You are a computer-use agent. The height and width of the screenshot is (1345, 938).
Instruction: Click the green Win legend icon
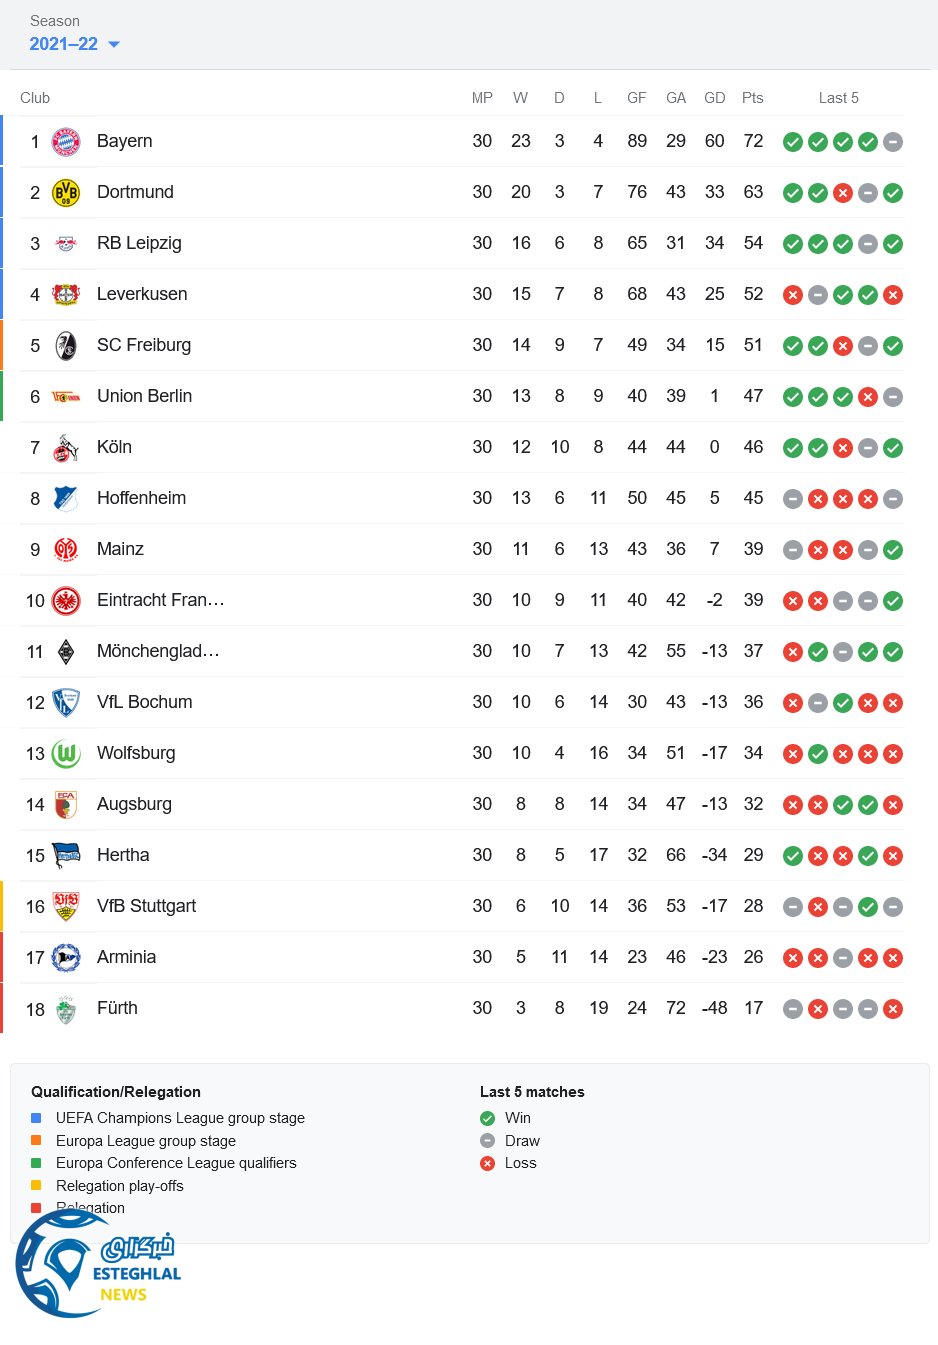coord(487,1118)
